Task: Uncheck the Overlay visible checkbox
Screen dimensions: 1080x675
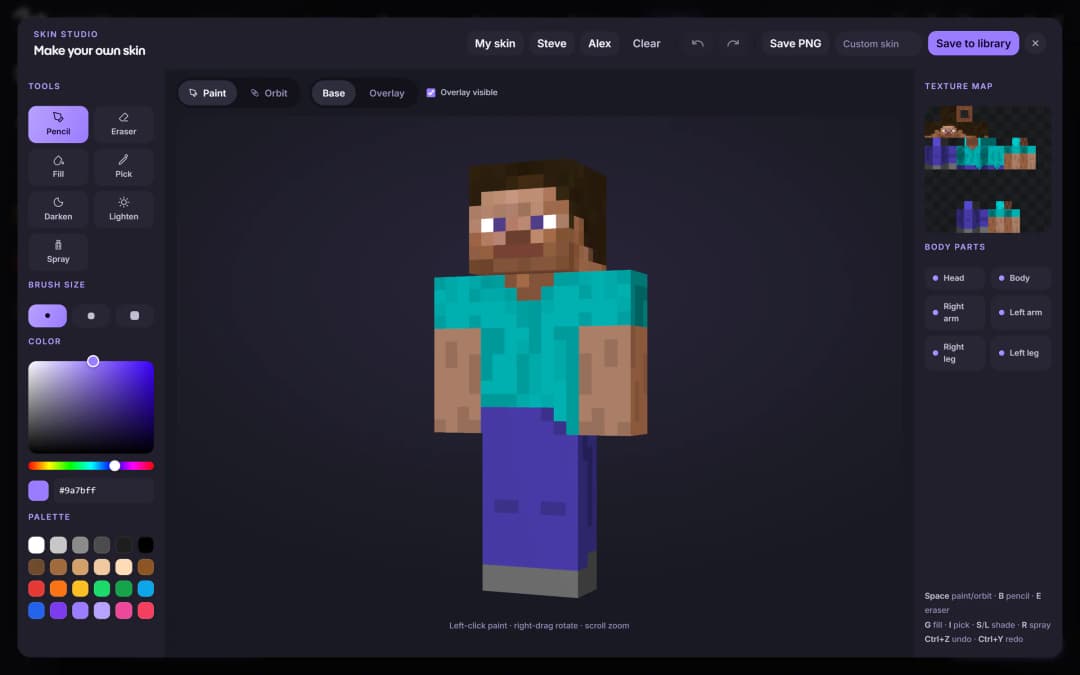Action: click(430, 92)
